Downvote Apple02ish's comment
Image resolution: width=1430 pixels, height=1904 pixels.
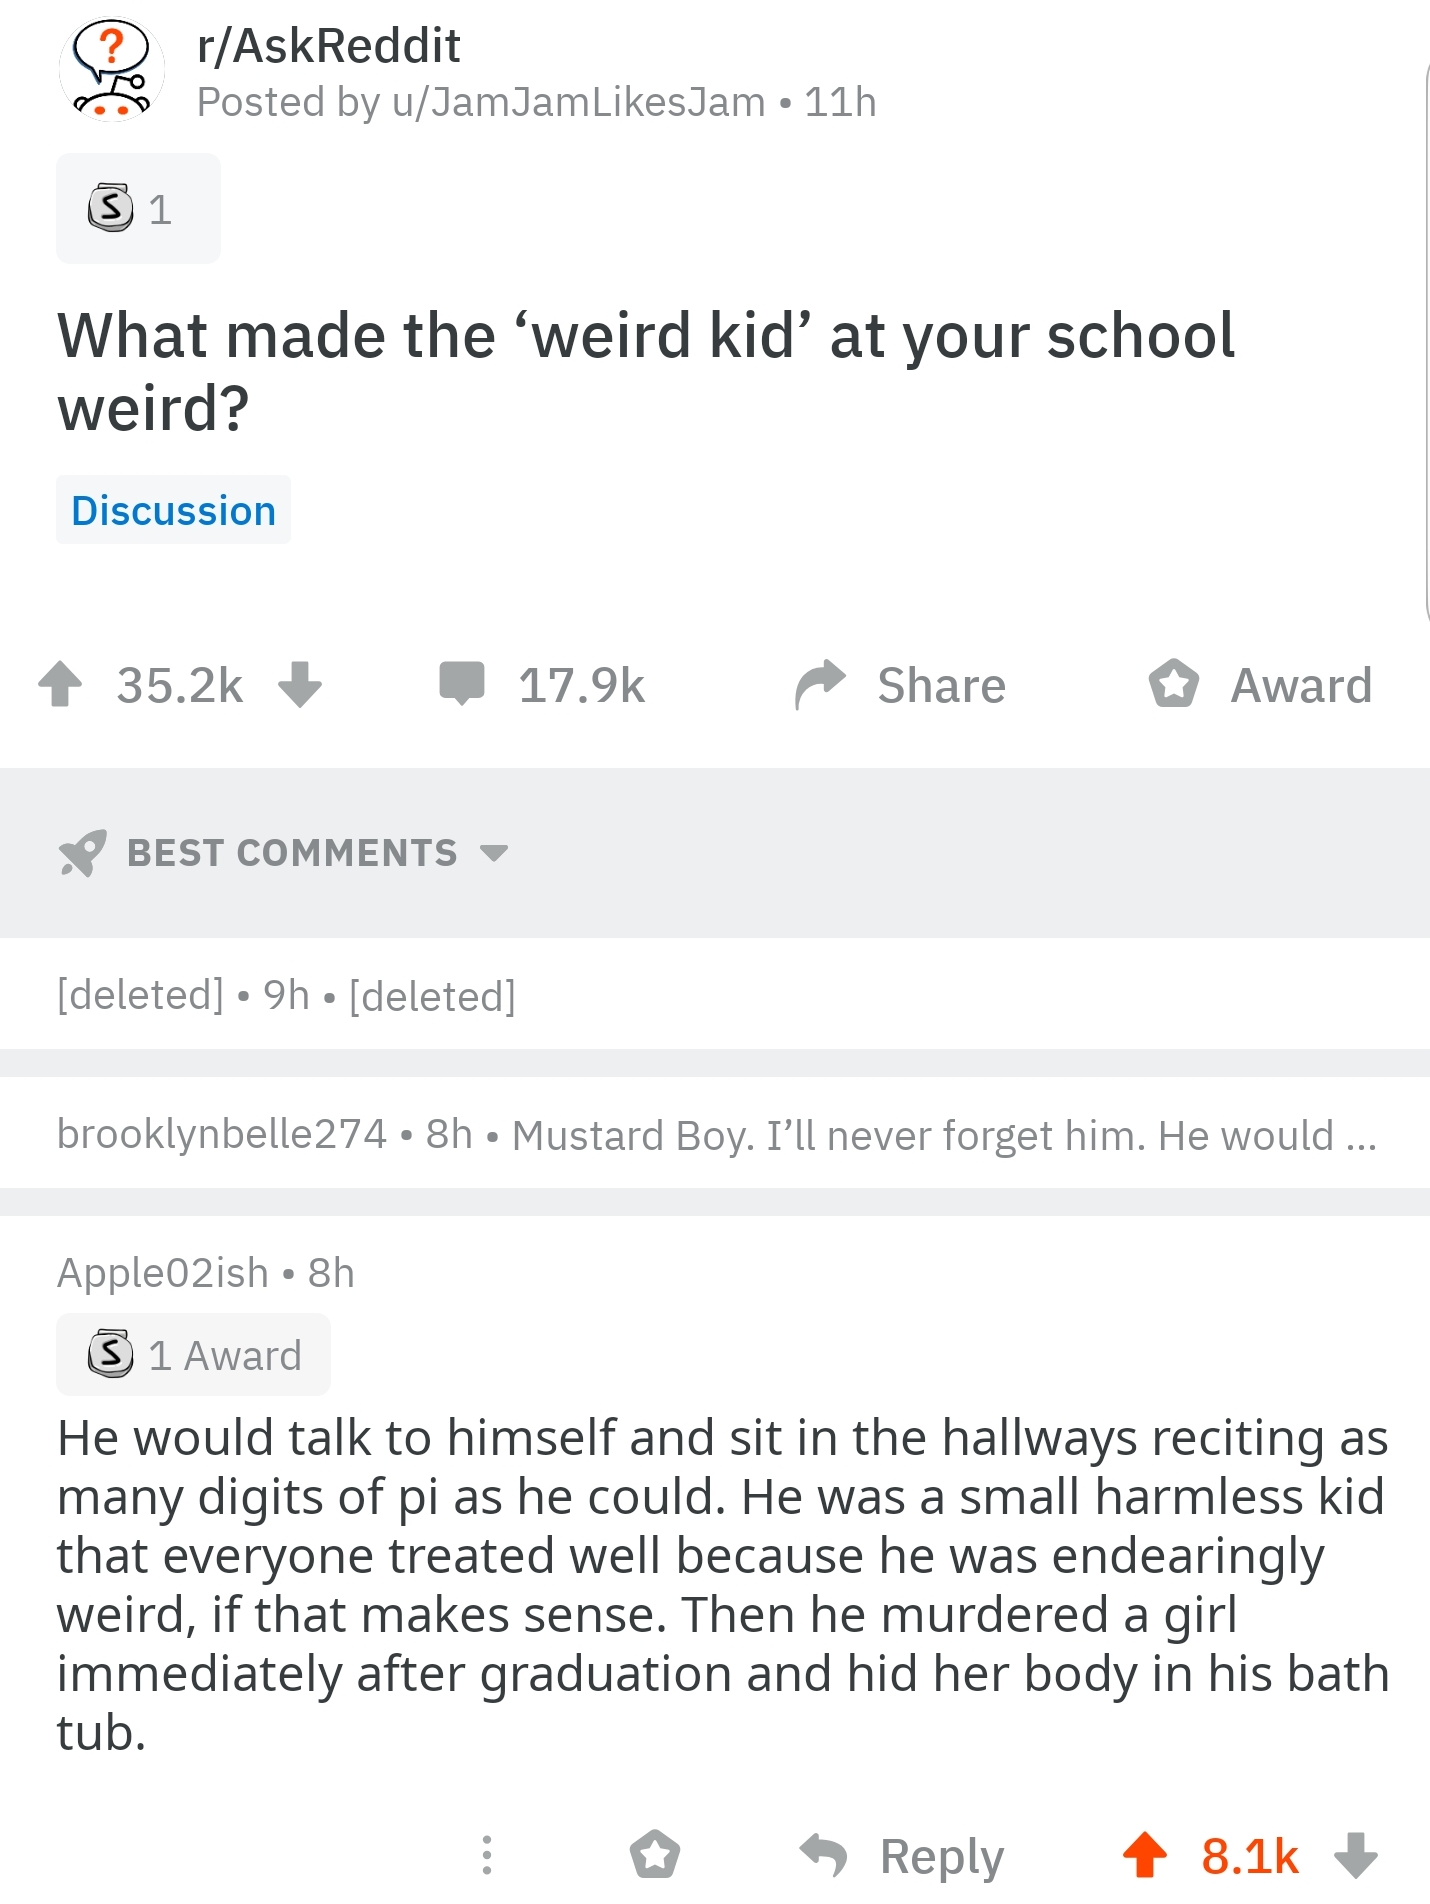coord(1356,1855)
